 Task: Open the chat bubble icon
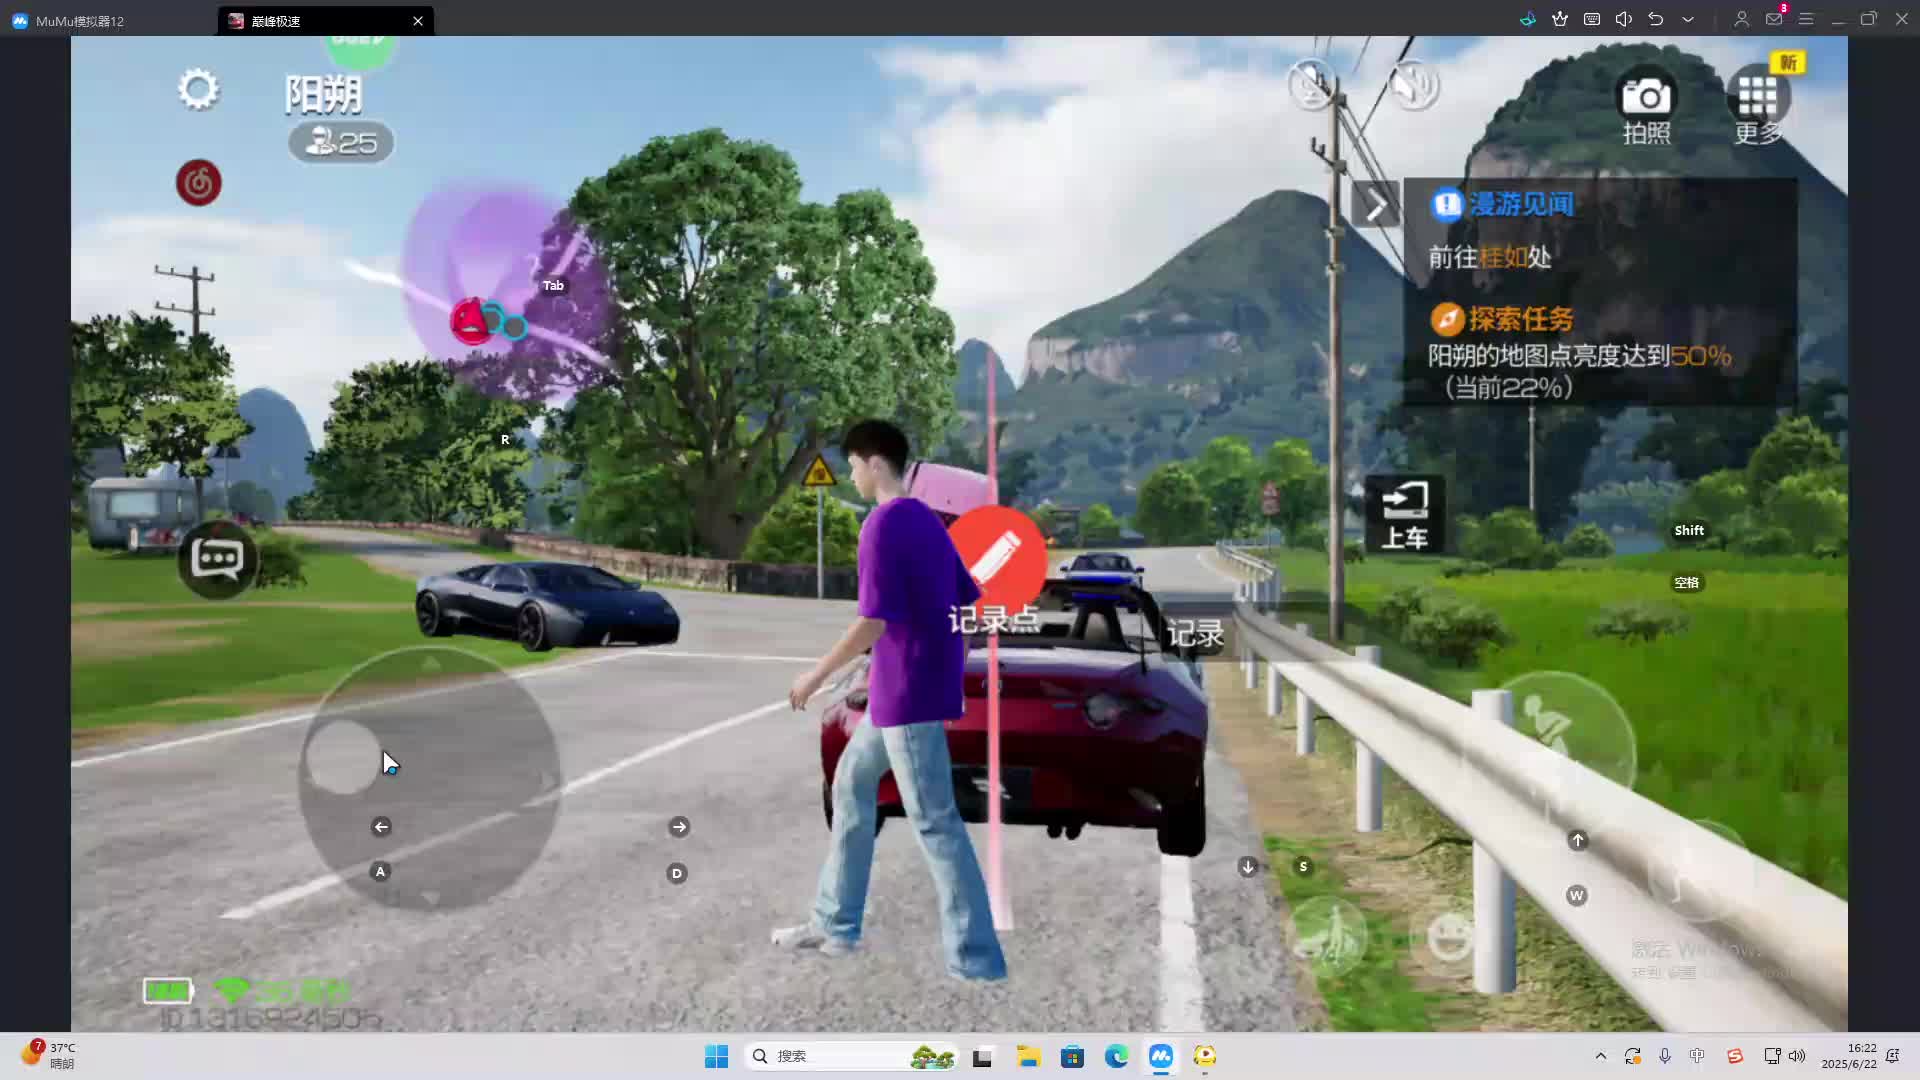[217, 559]
